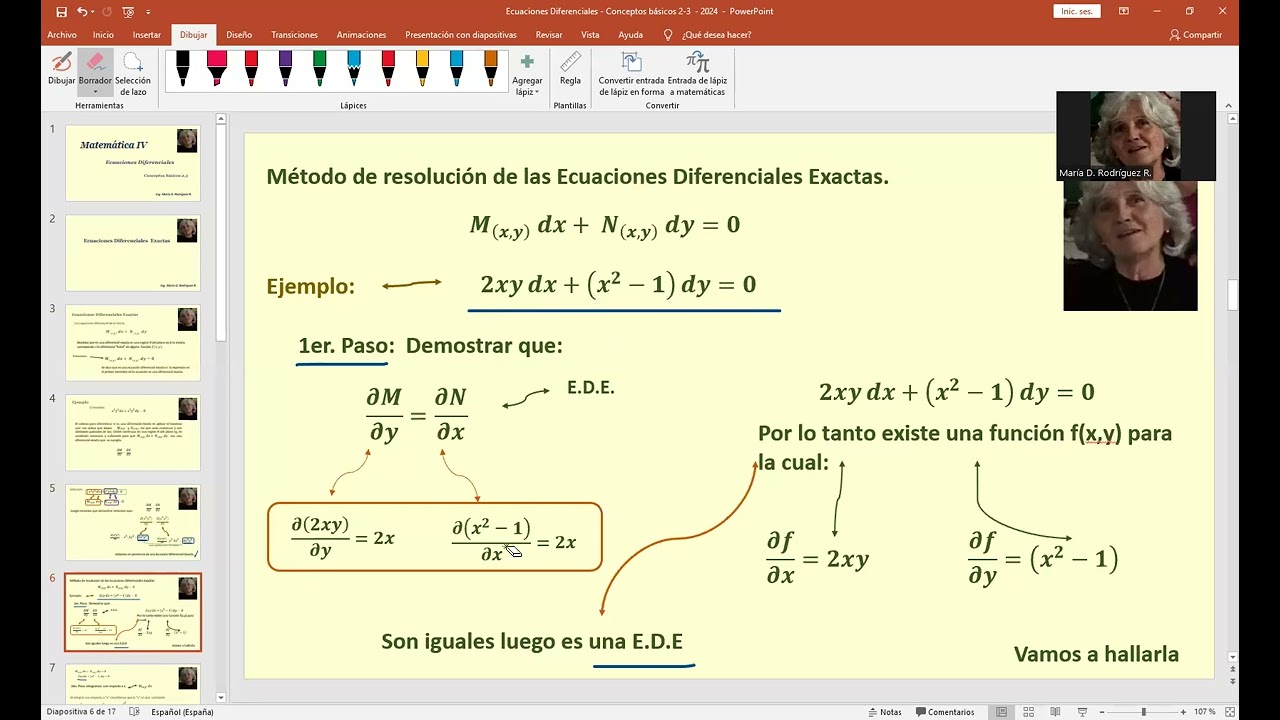The height and width of the screenshot is (720, 1280).
Task: Select slide 3 thumbnail in the panel
Action: pos(133,342)
